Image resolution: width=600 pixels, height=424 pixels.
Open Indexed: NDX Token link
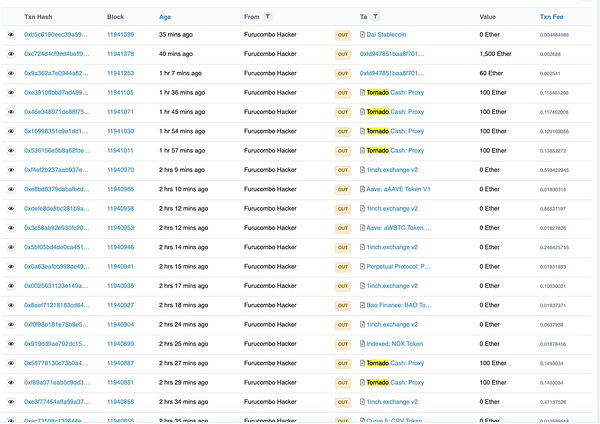(x=395, y=344)
